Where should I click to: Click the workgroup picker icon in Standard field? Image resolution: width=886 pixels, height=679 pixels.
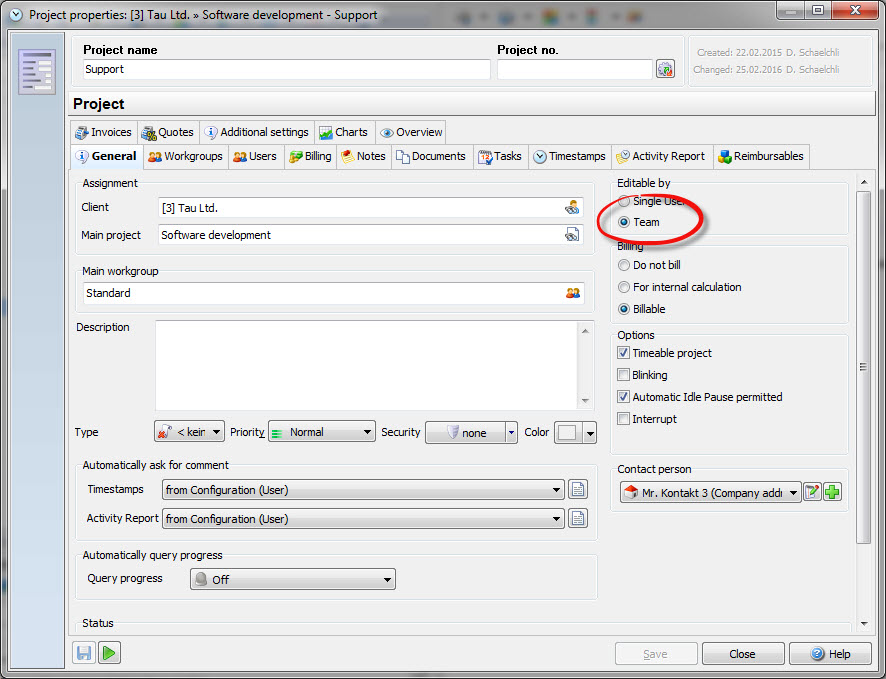[x=572, y=293]
